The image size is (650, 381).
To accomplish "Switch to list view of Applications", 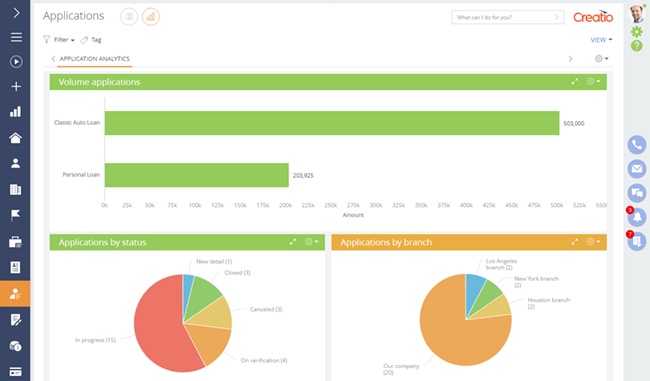I will pyautogui.click(x=129, y=17).
